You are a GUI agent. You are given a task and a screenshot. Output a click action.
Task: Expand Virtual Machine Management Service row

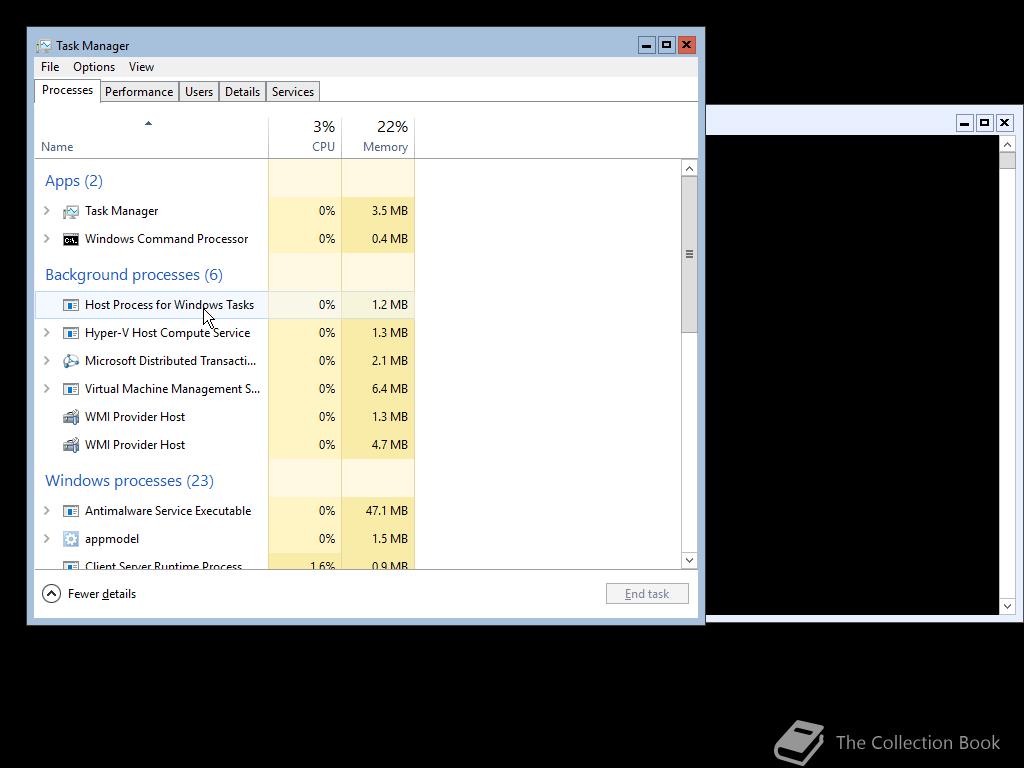click(x=46, y=389)
